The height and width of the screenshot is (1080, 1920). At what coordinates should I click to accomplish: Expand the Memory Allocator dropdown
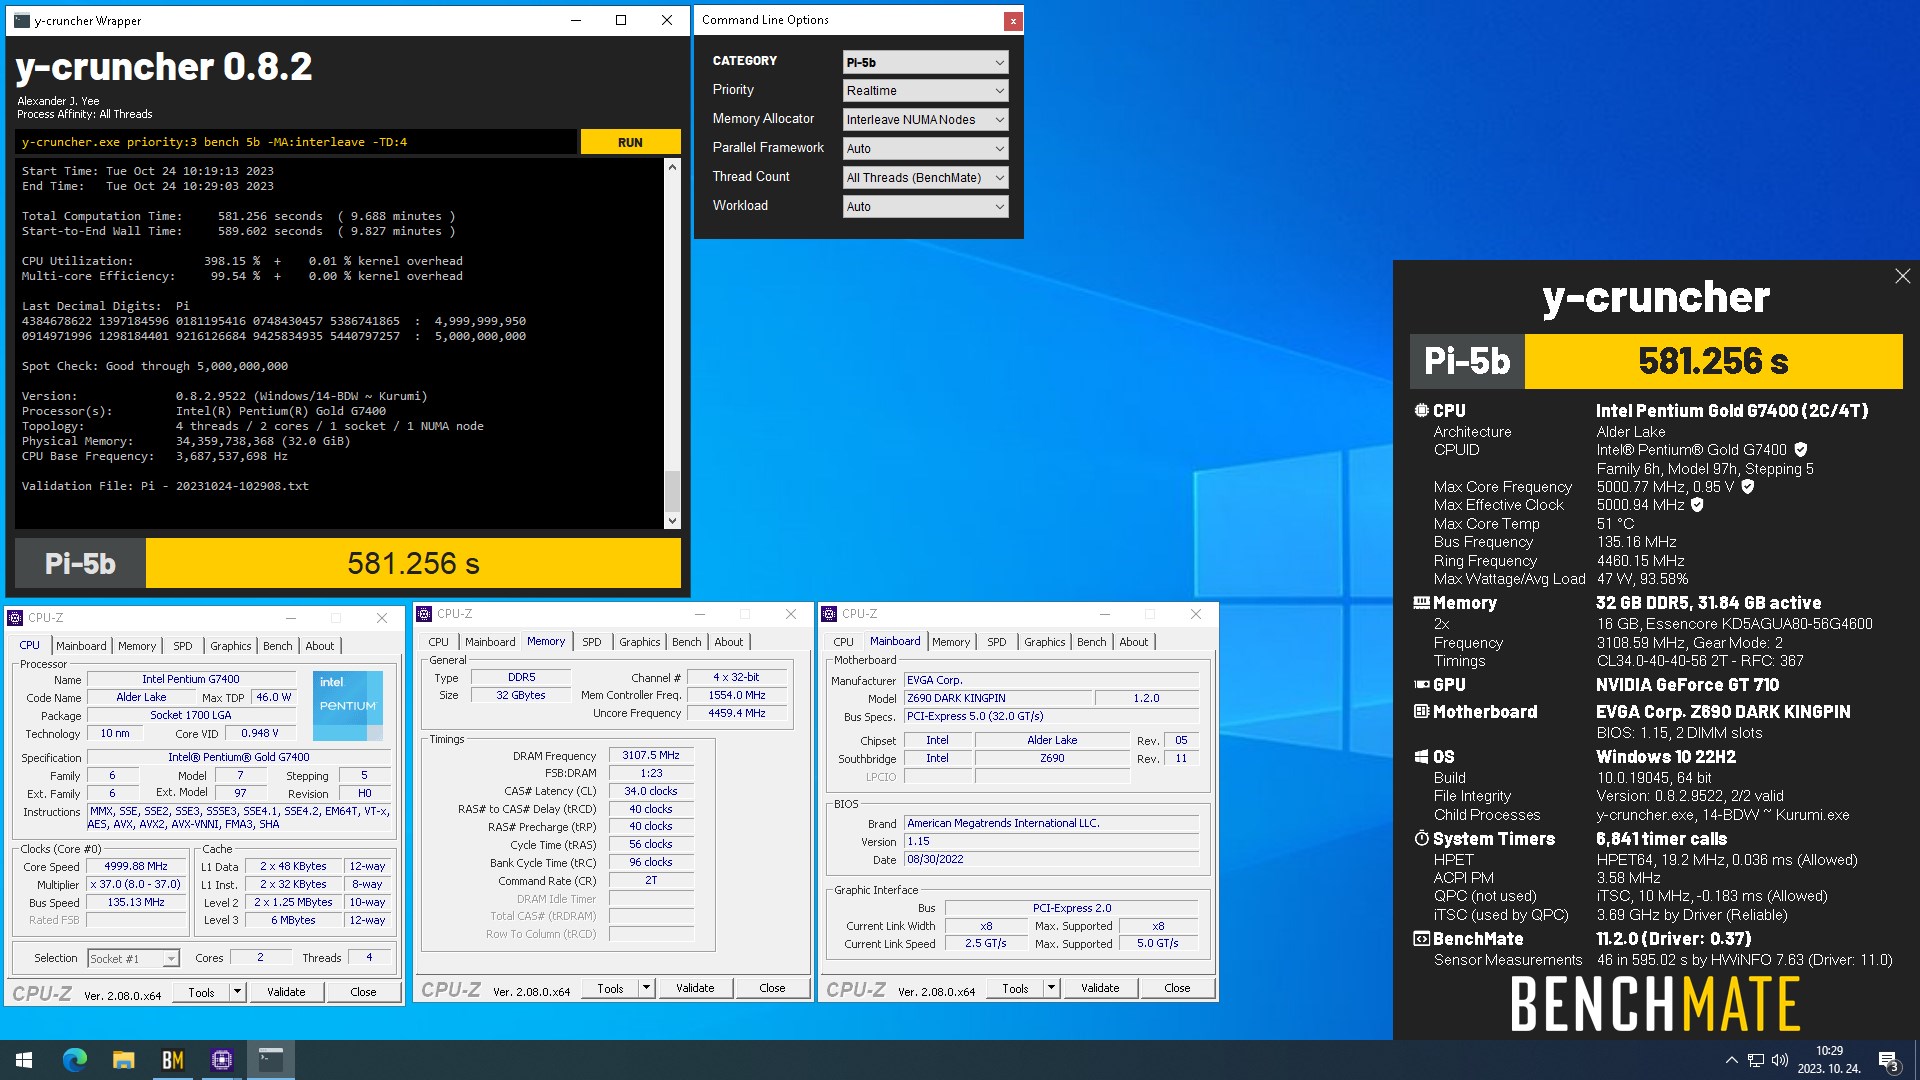coord(925,119)
